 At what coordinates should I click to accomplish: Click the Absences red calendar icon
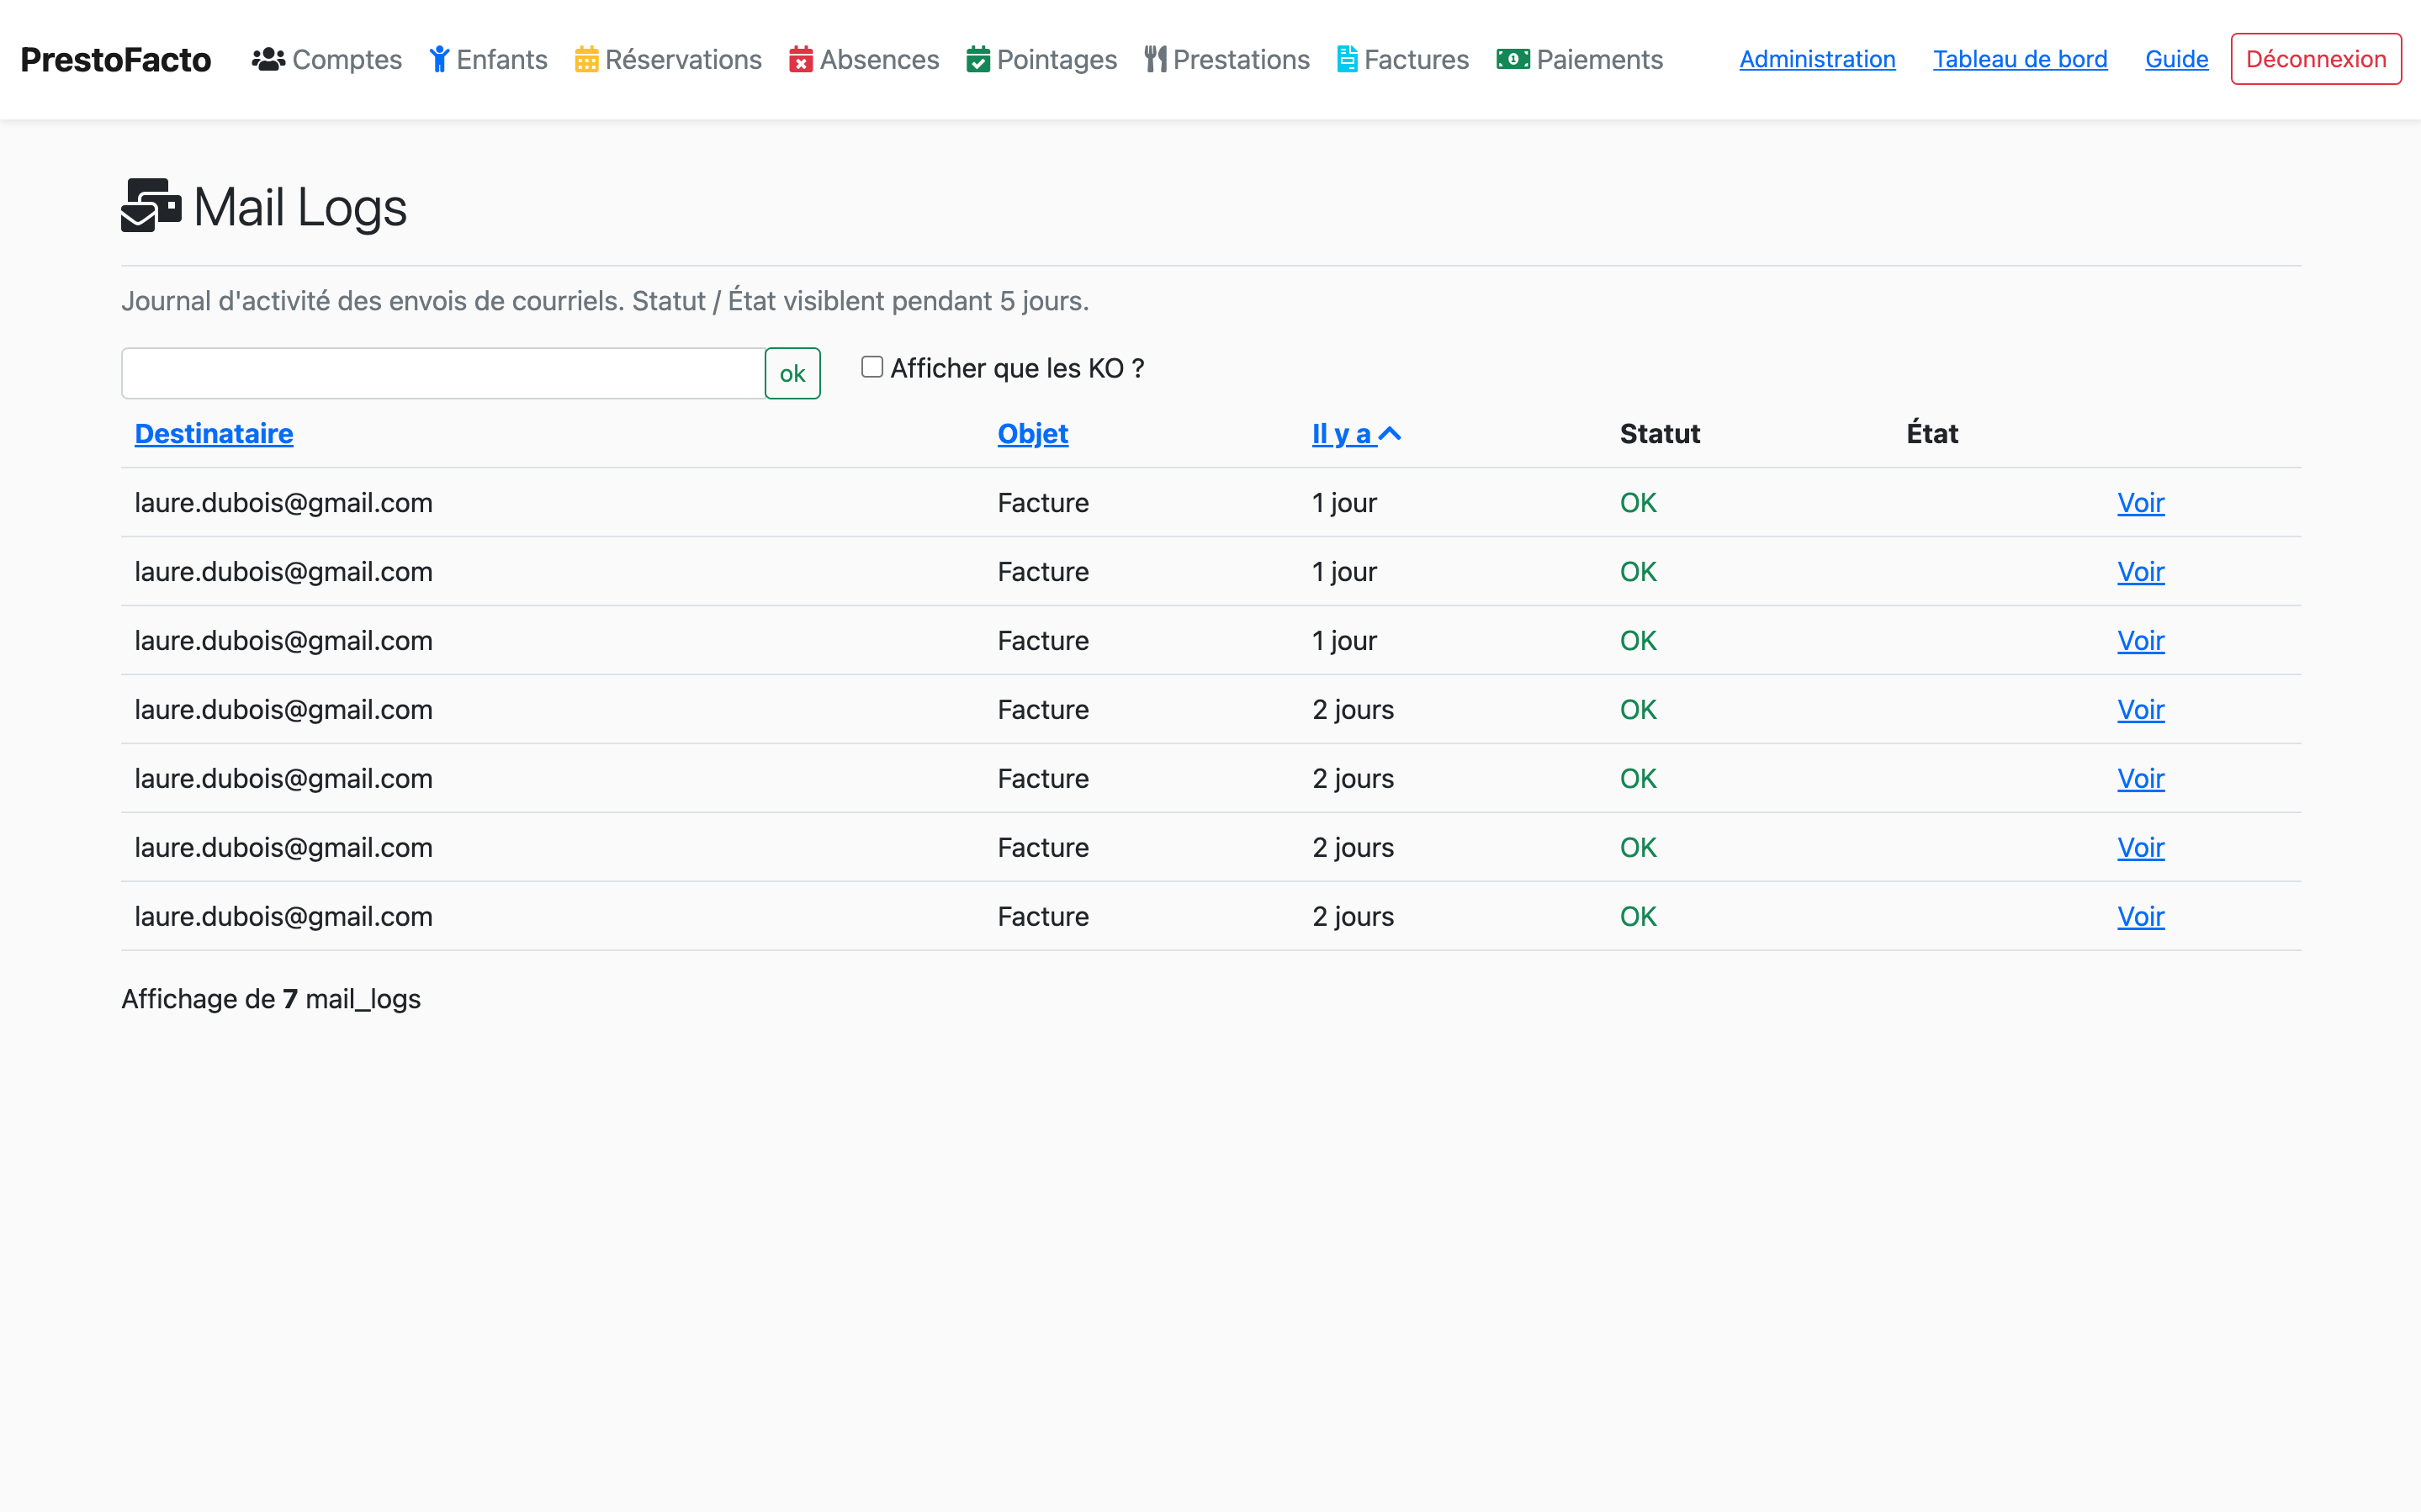(x=800, y=60)
